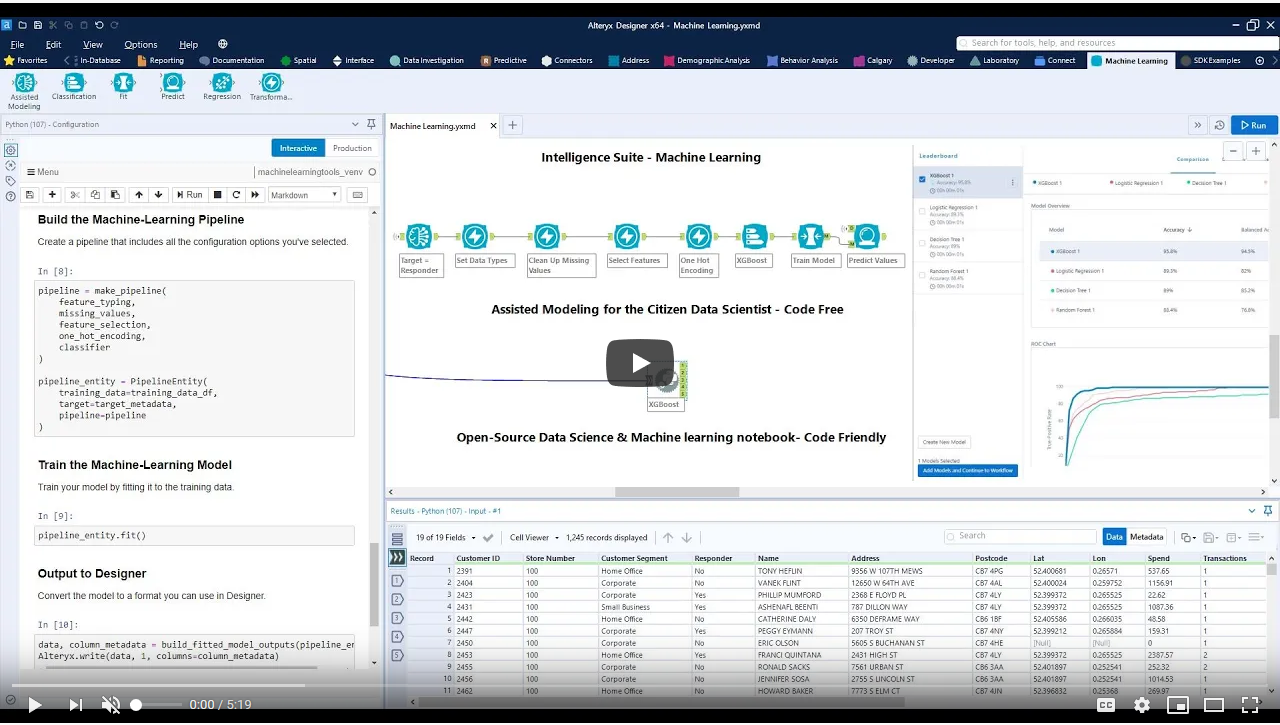Unmute the video player

(x=111, y=704)
